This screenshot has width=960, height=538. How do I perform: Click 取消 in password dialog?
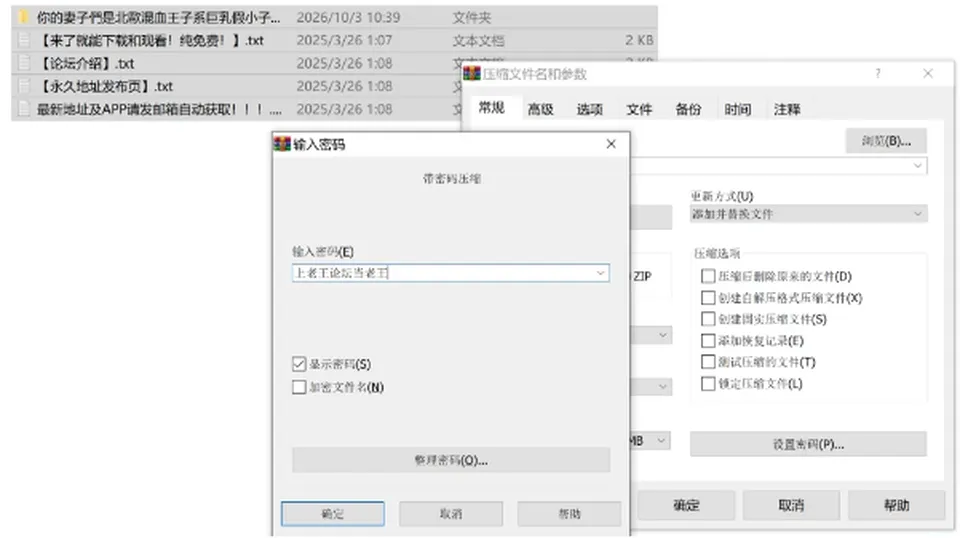451,514
